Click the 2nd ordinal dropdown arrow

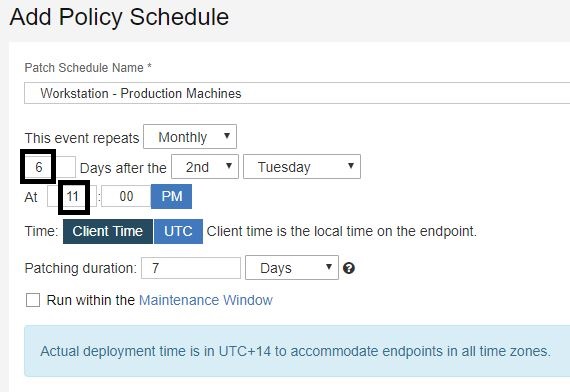pos(229,166)
